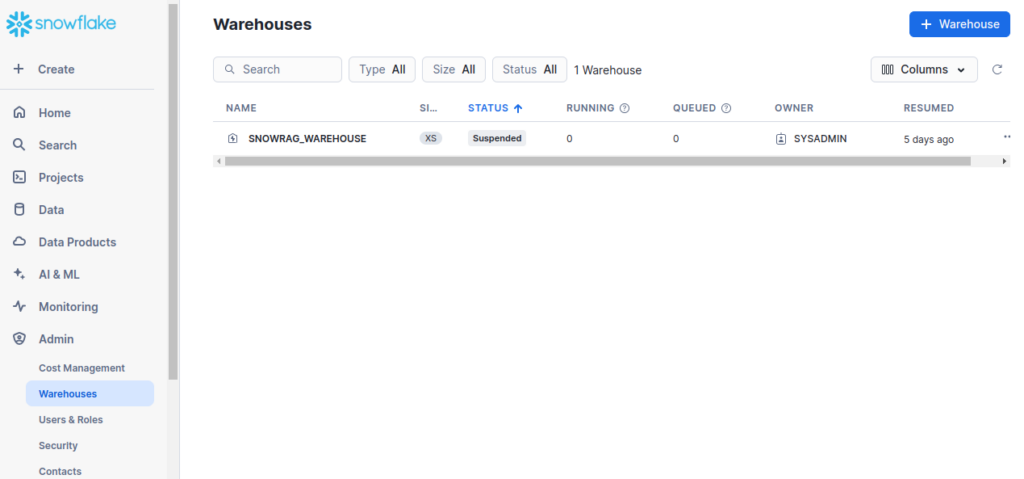The image size is (1024, 479).
Task: Select Contacts under Admin
Action: [x=60, y=471]
